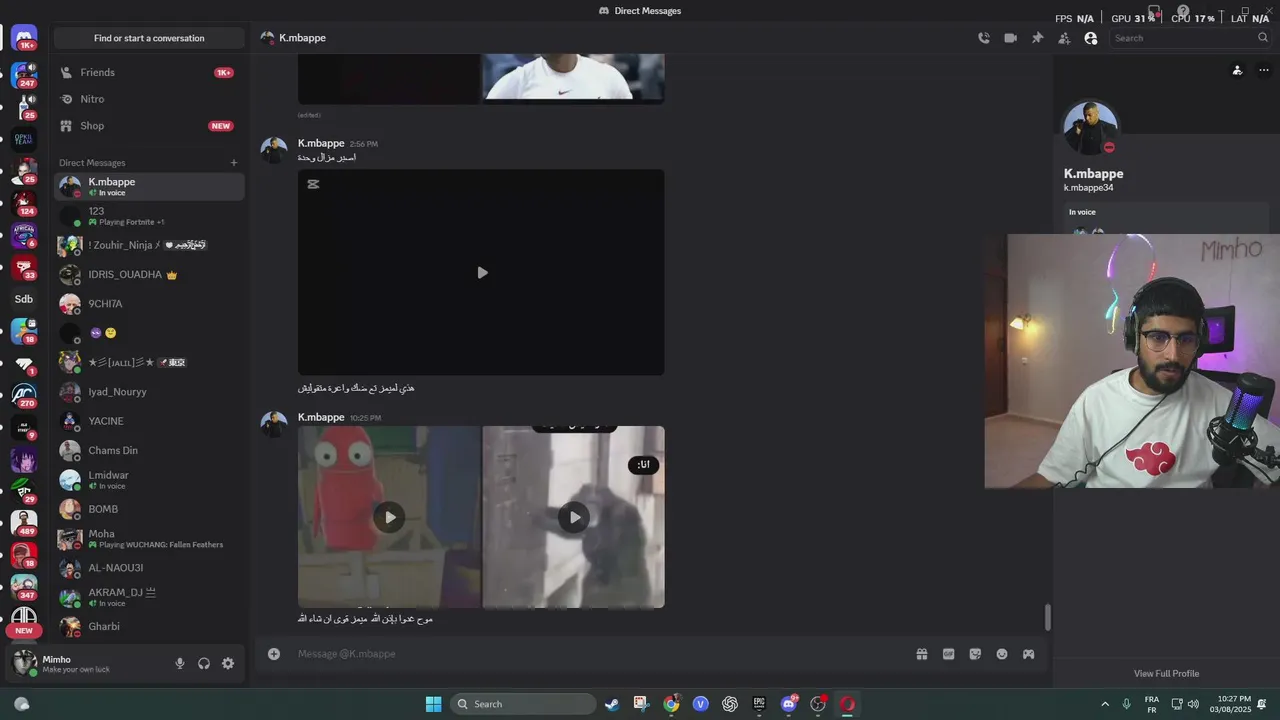Click the chat scrollbar thumb

1047,618
